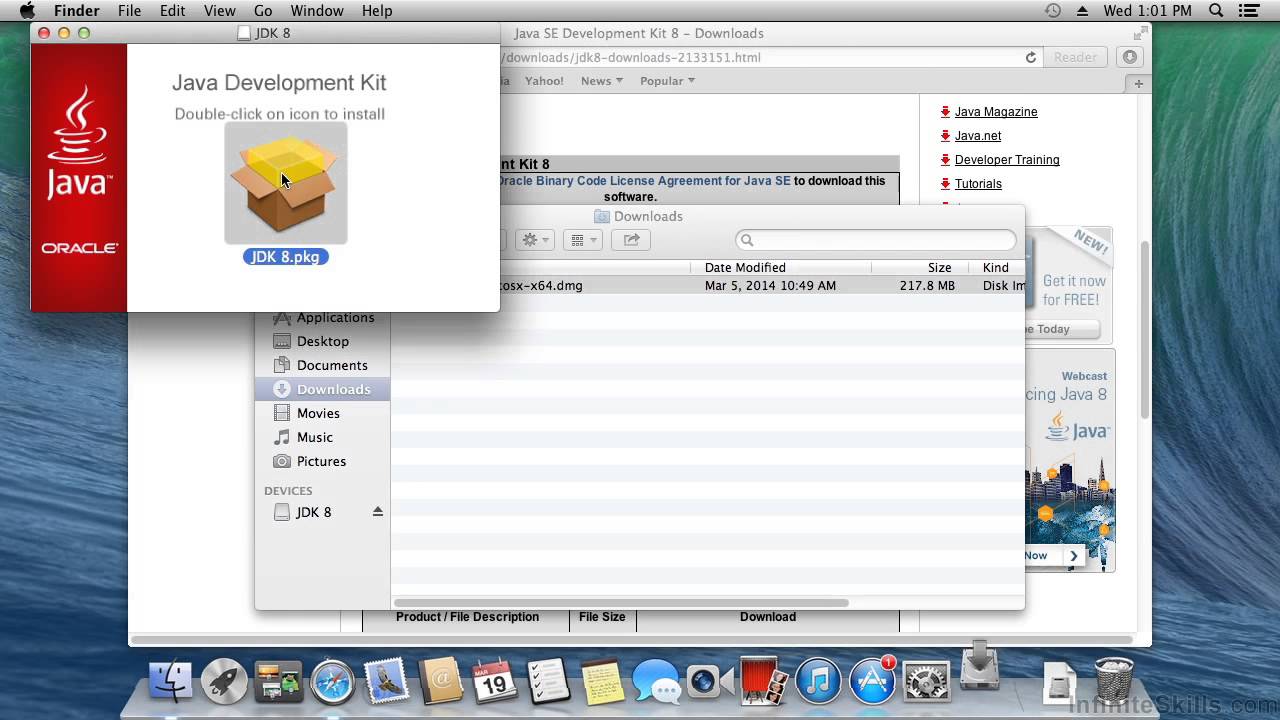Open the Window menu
The width and height of the screenshot is (1280, 720).
point(317,11)
